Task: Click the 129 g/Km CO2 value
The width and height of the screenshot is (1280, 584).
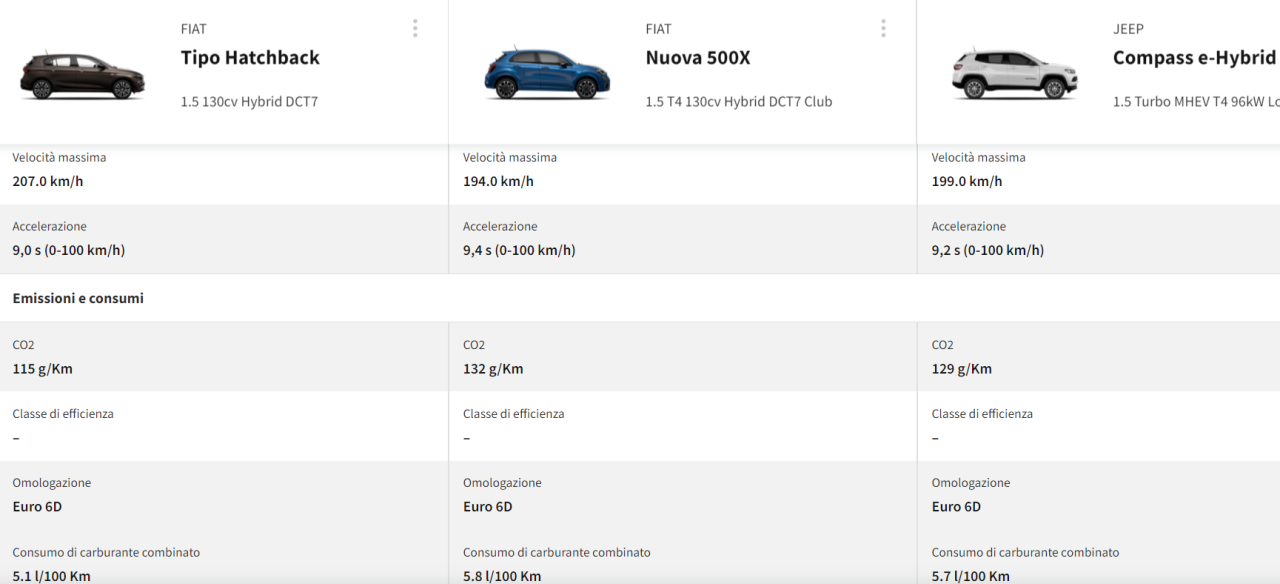Action: click(x=962, y=369)
